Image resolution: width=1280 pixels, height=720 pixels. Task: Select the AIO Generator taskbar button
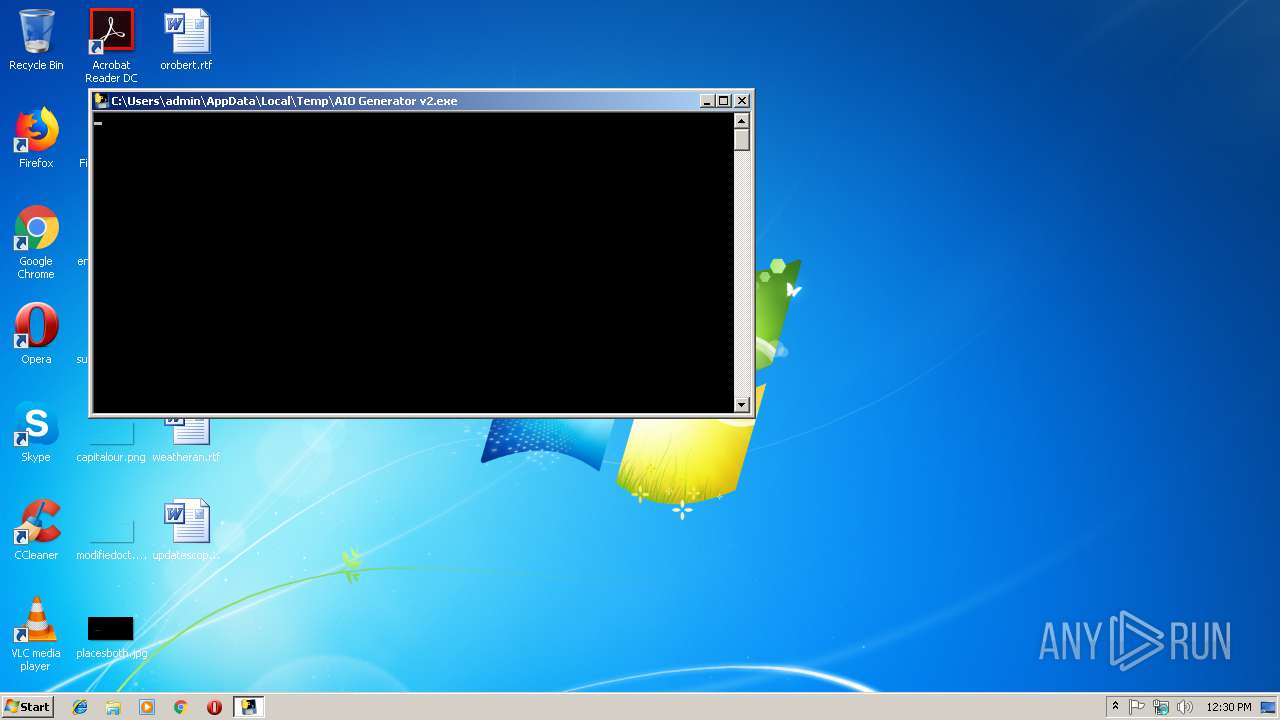pyautogui.click(x=248, y=707)
